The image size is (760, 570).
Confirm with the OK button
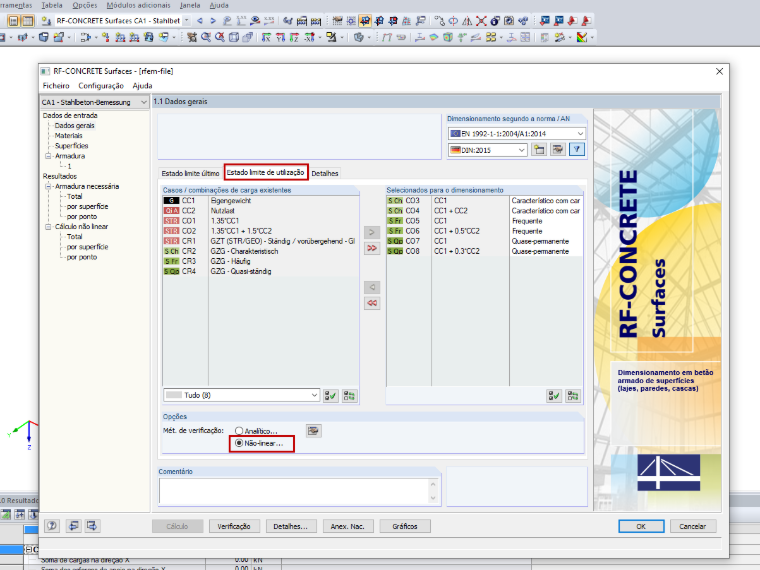click(x=641, y=526)
